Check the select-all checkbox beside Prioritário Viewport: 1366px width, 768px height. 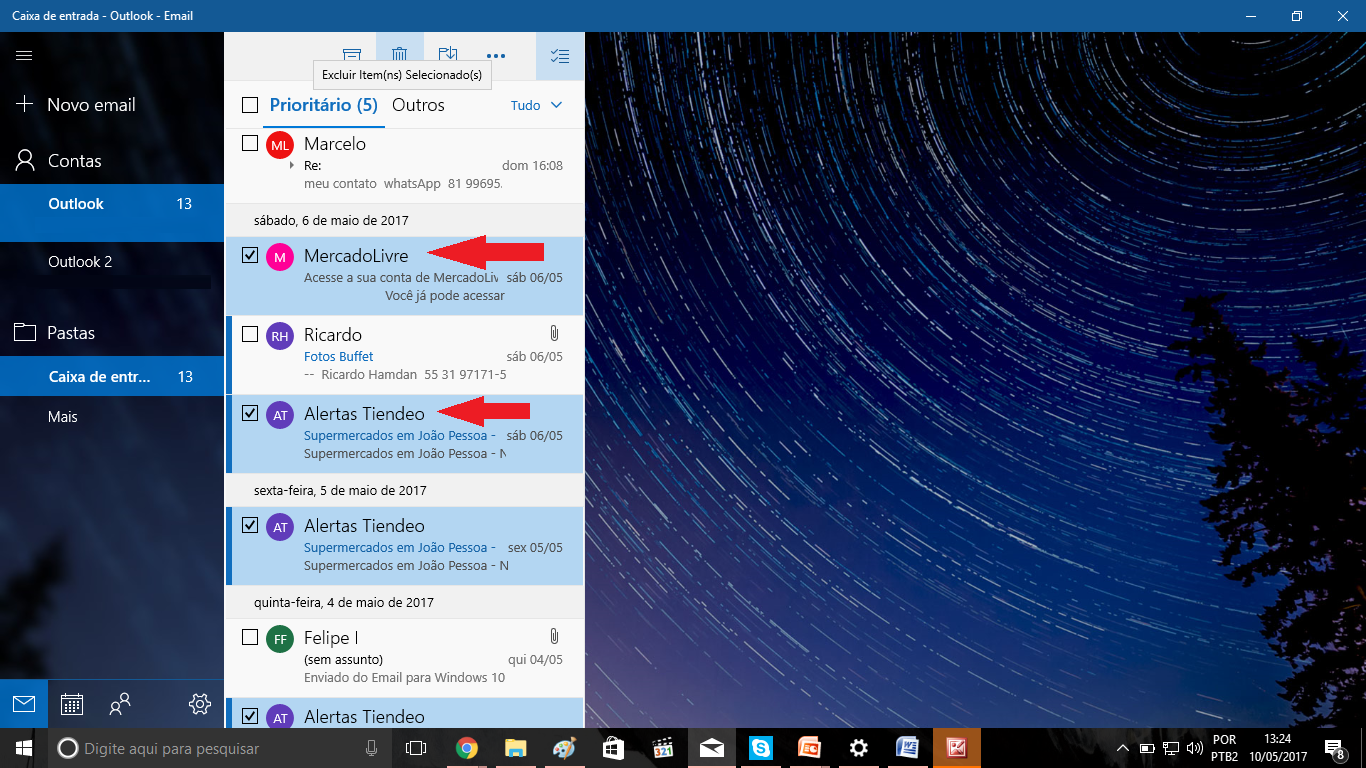click(x=250, y=105)
